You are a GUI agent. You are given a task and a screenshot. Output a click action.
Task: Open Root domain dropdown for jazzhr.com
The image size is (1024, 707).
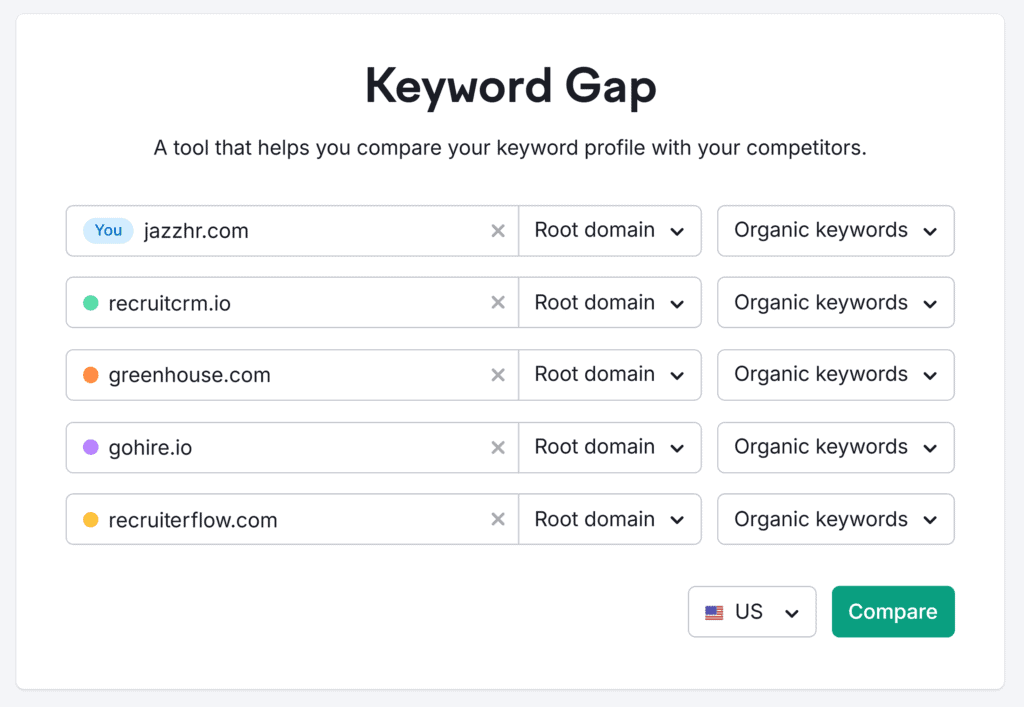click(609, 231)
